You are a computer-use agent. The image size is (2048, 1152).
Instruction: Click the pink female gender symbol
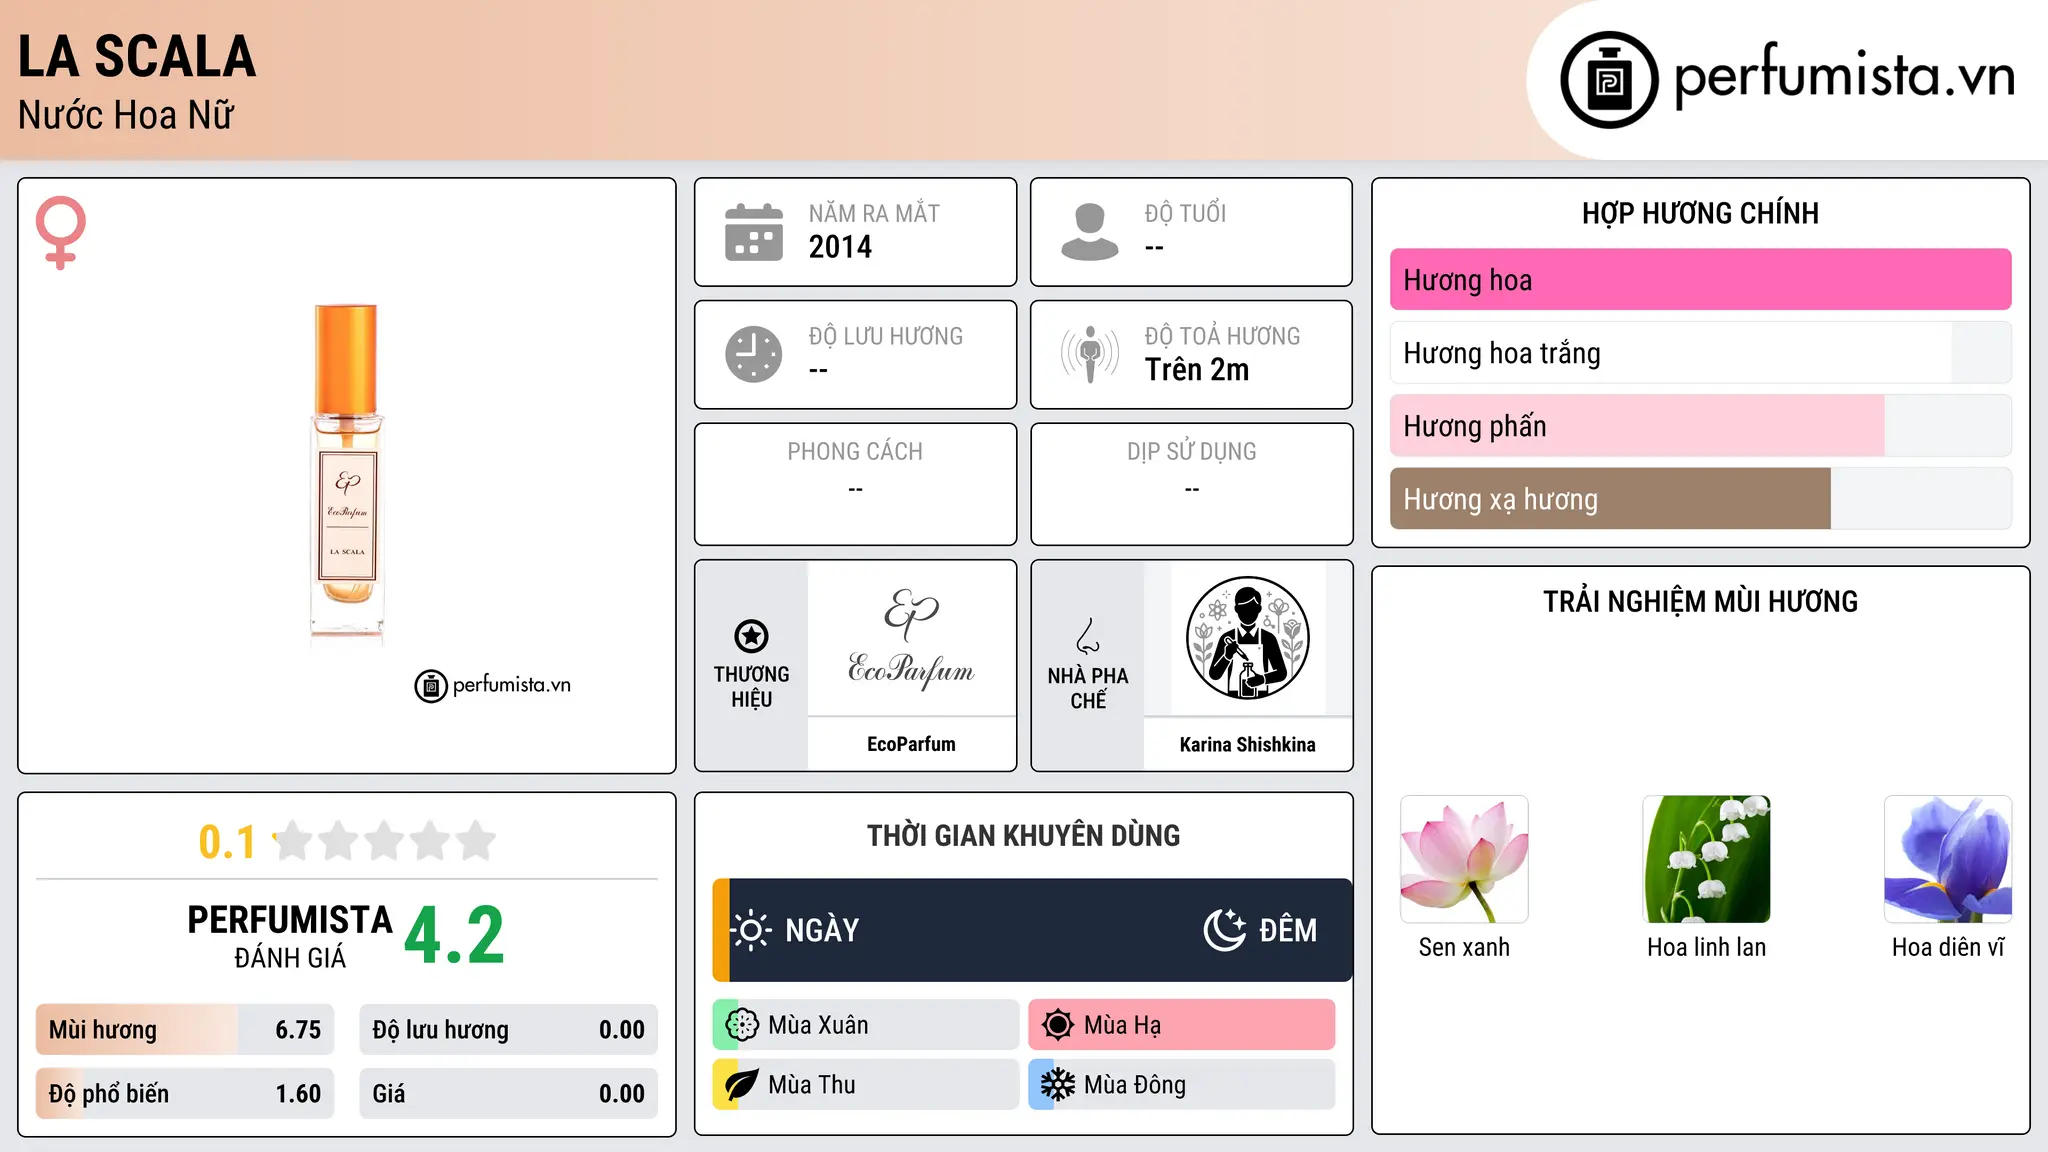[60, 233]
